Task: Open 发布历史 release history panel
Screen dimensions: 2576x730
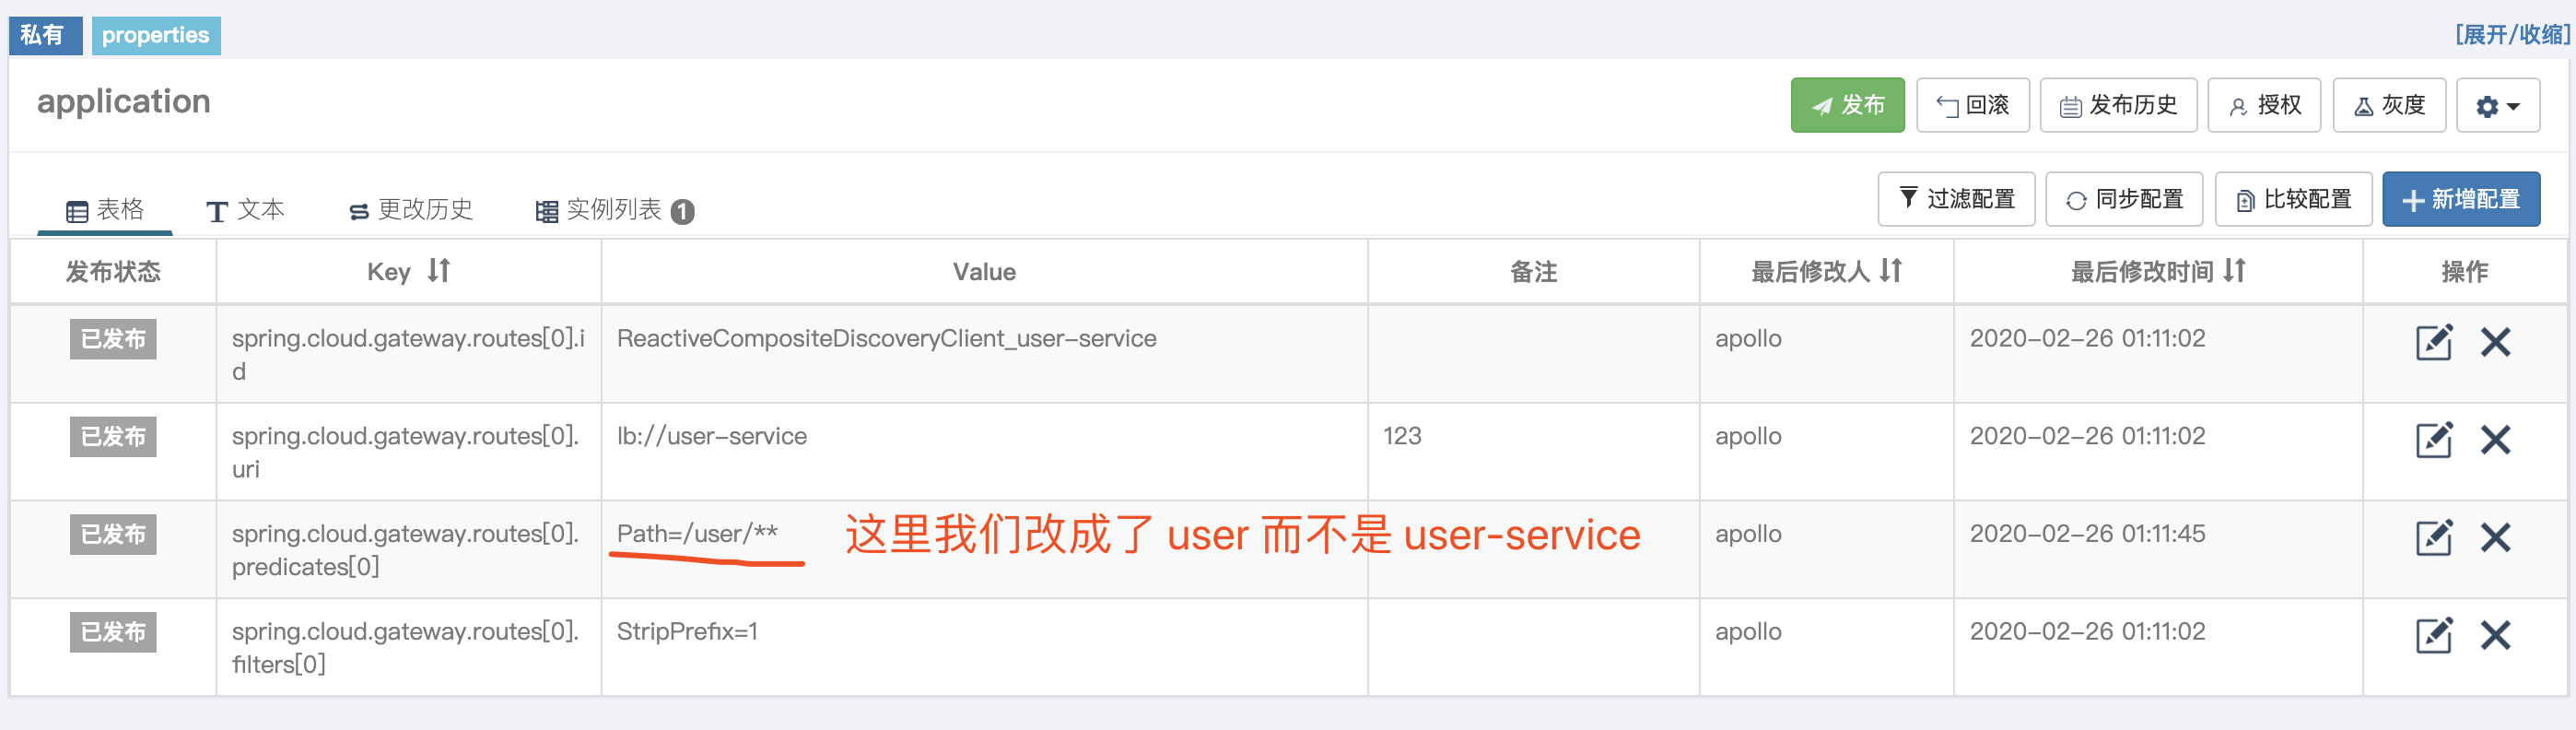Action: (2118, 104)
